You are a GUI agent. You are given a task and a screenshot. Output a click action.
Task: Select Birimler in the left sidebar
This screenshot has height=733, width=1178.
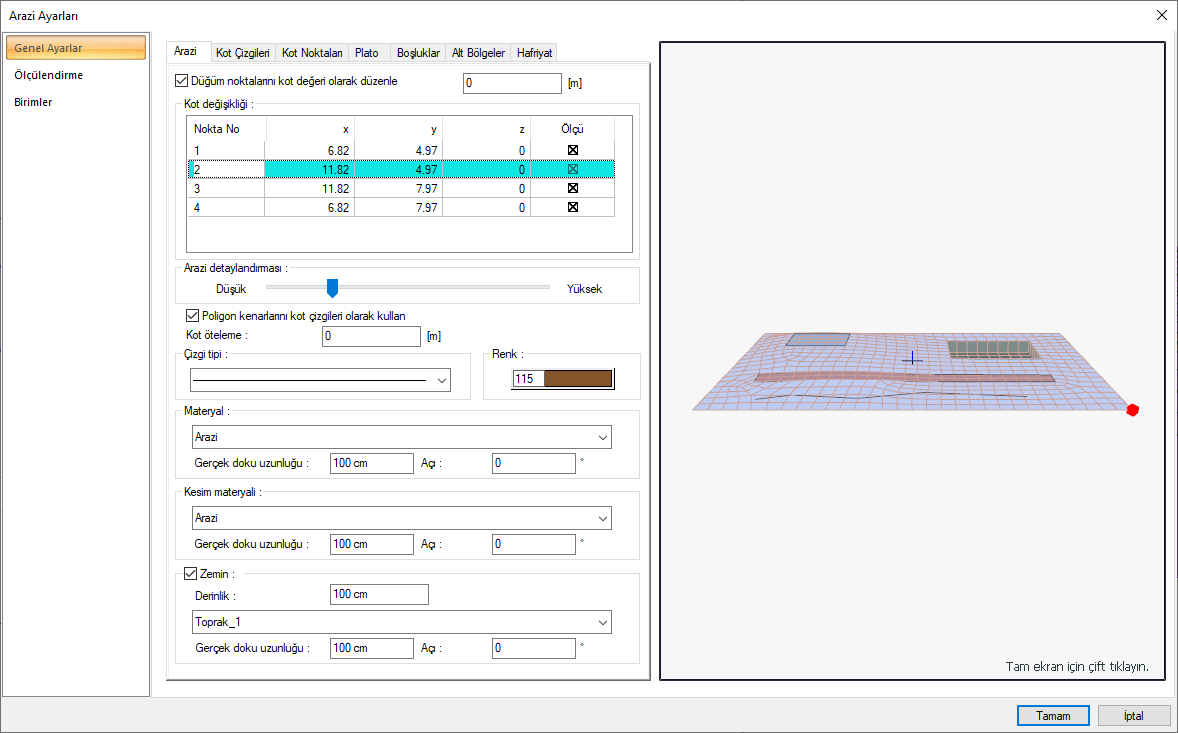click(33, 102)
